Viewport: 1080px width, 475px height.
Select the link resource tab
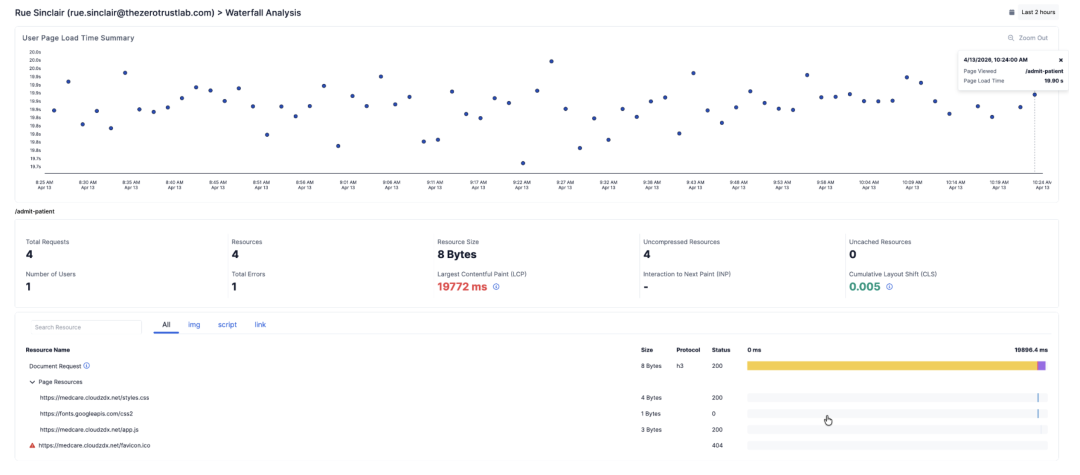tap(260, 325)
